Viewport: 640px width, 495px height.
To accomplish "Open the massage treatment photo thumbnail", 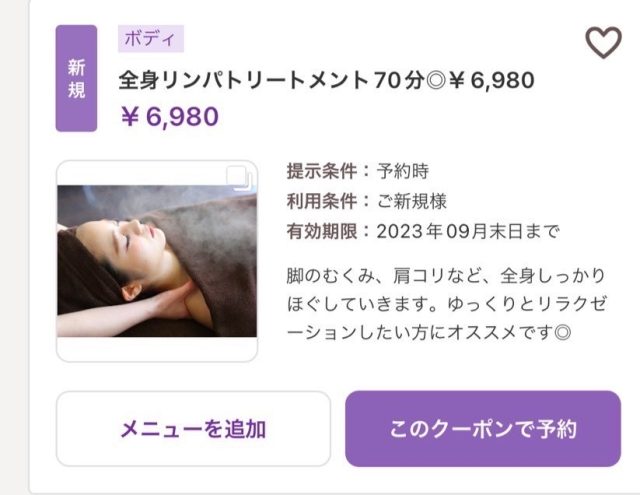I will 157,261.
